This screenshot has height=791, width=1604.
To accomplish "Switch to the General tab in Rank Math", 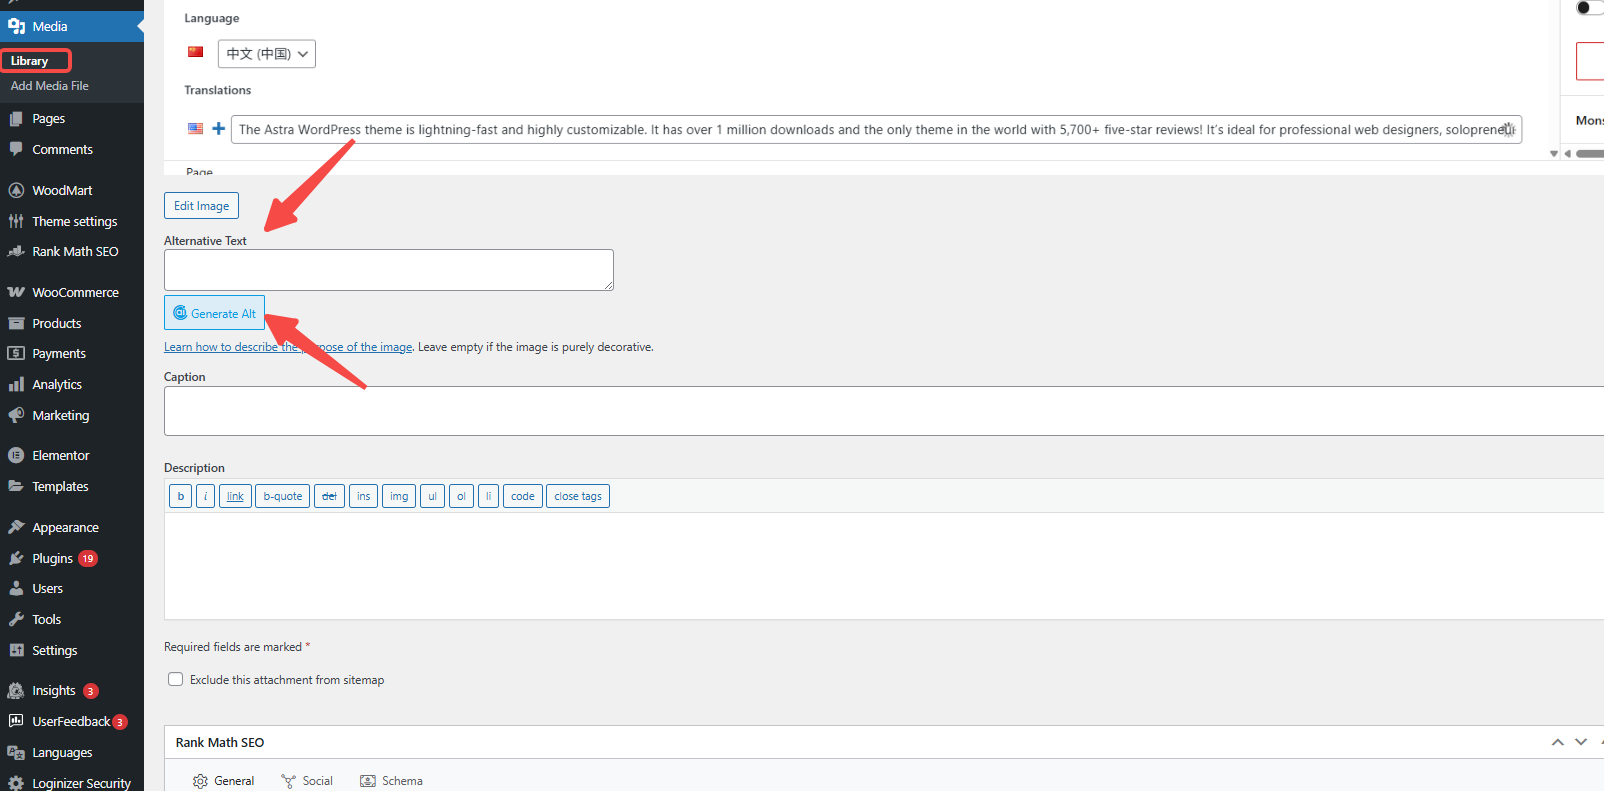I will tap(224, 781).
